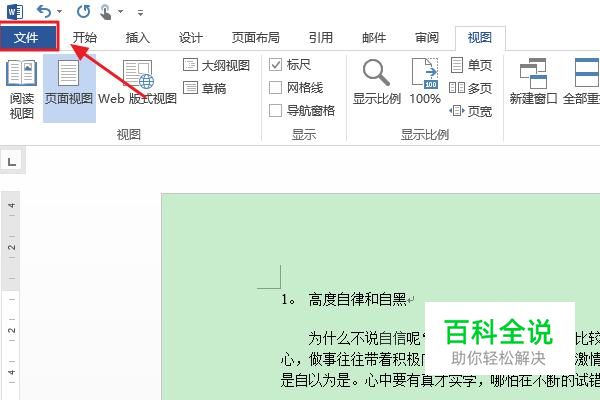This screenshot has width=600, height=400.
Task: Expand the Undo history dropdown arrow
Action: click(x=59, y=11)
